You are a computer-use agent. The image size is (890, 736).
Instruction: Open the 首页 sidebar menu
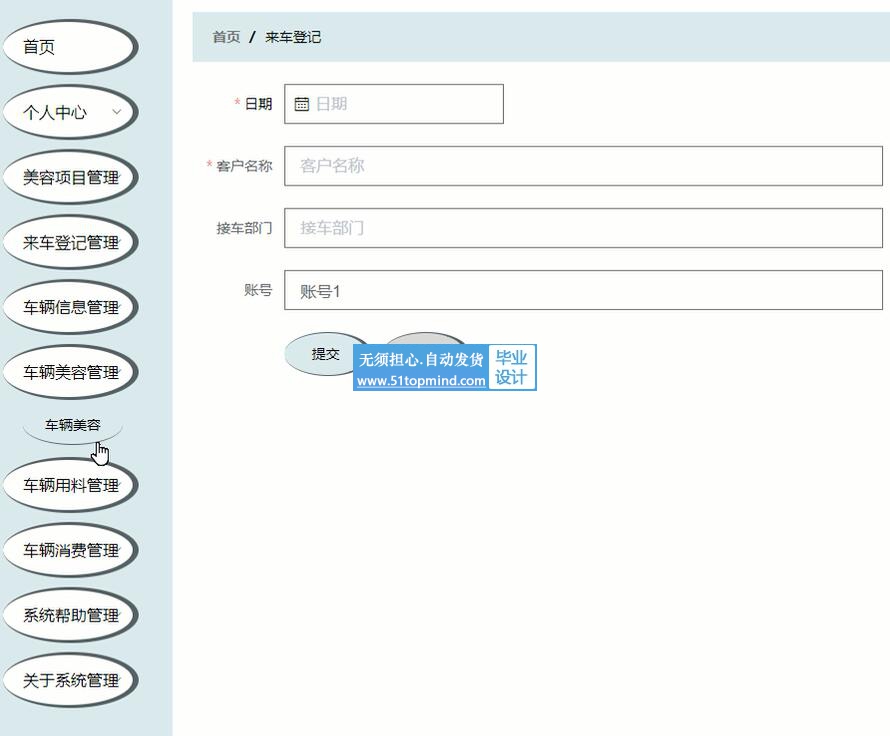click(x=70, y=47)
